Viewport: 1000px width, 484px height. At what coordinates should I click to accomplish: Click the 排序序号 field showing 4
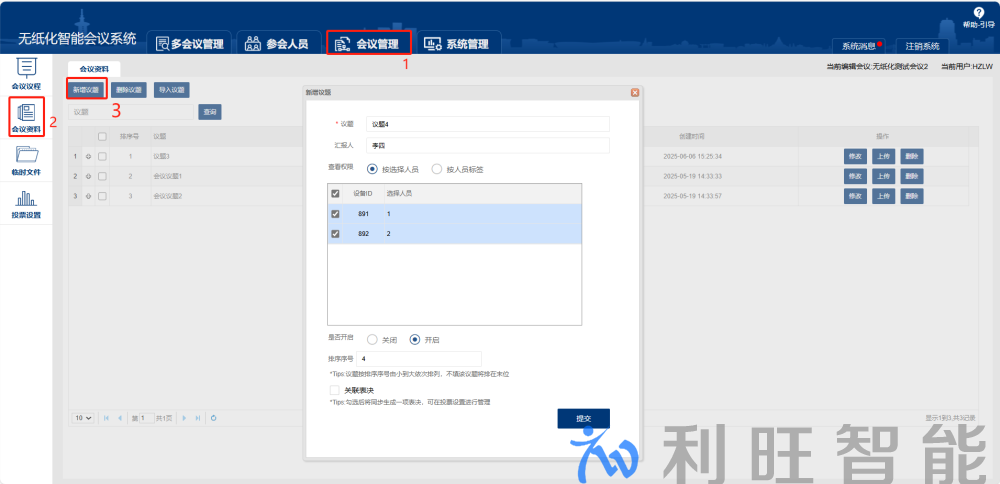click(419, 358)
